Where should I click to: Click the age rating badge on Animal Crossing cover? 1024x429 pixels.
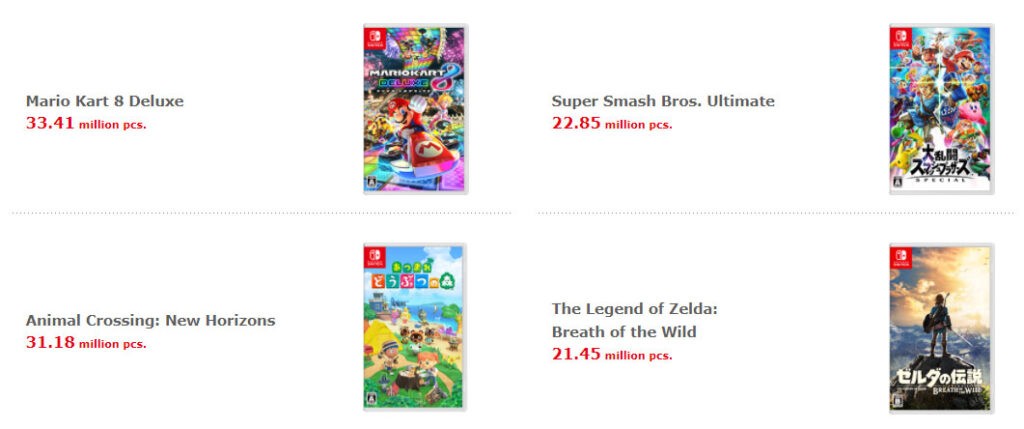[372, 400]
